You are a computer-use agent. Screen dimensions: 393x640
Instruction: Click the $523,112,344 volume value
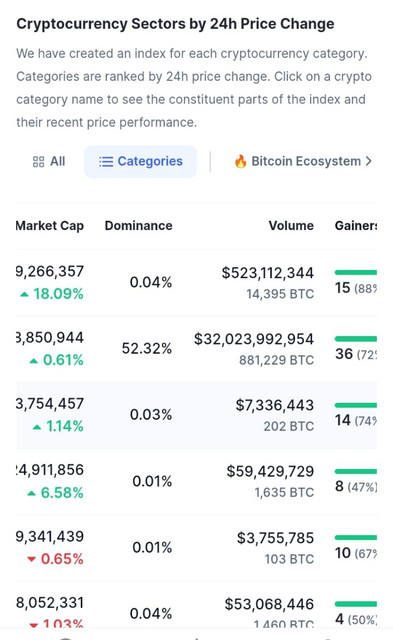pos(268,273)
